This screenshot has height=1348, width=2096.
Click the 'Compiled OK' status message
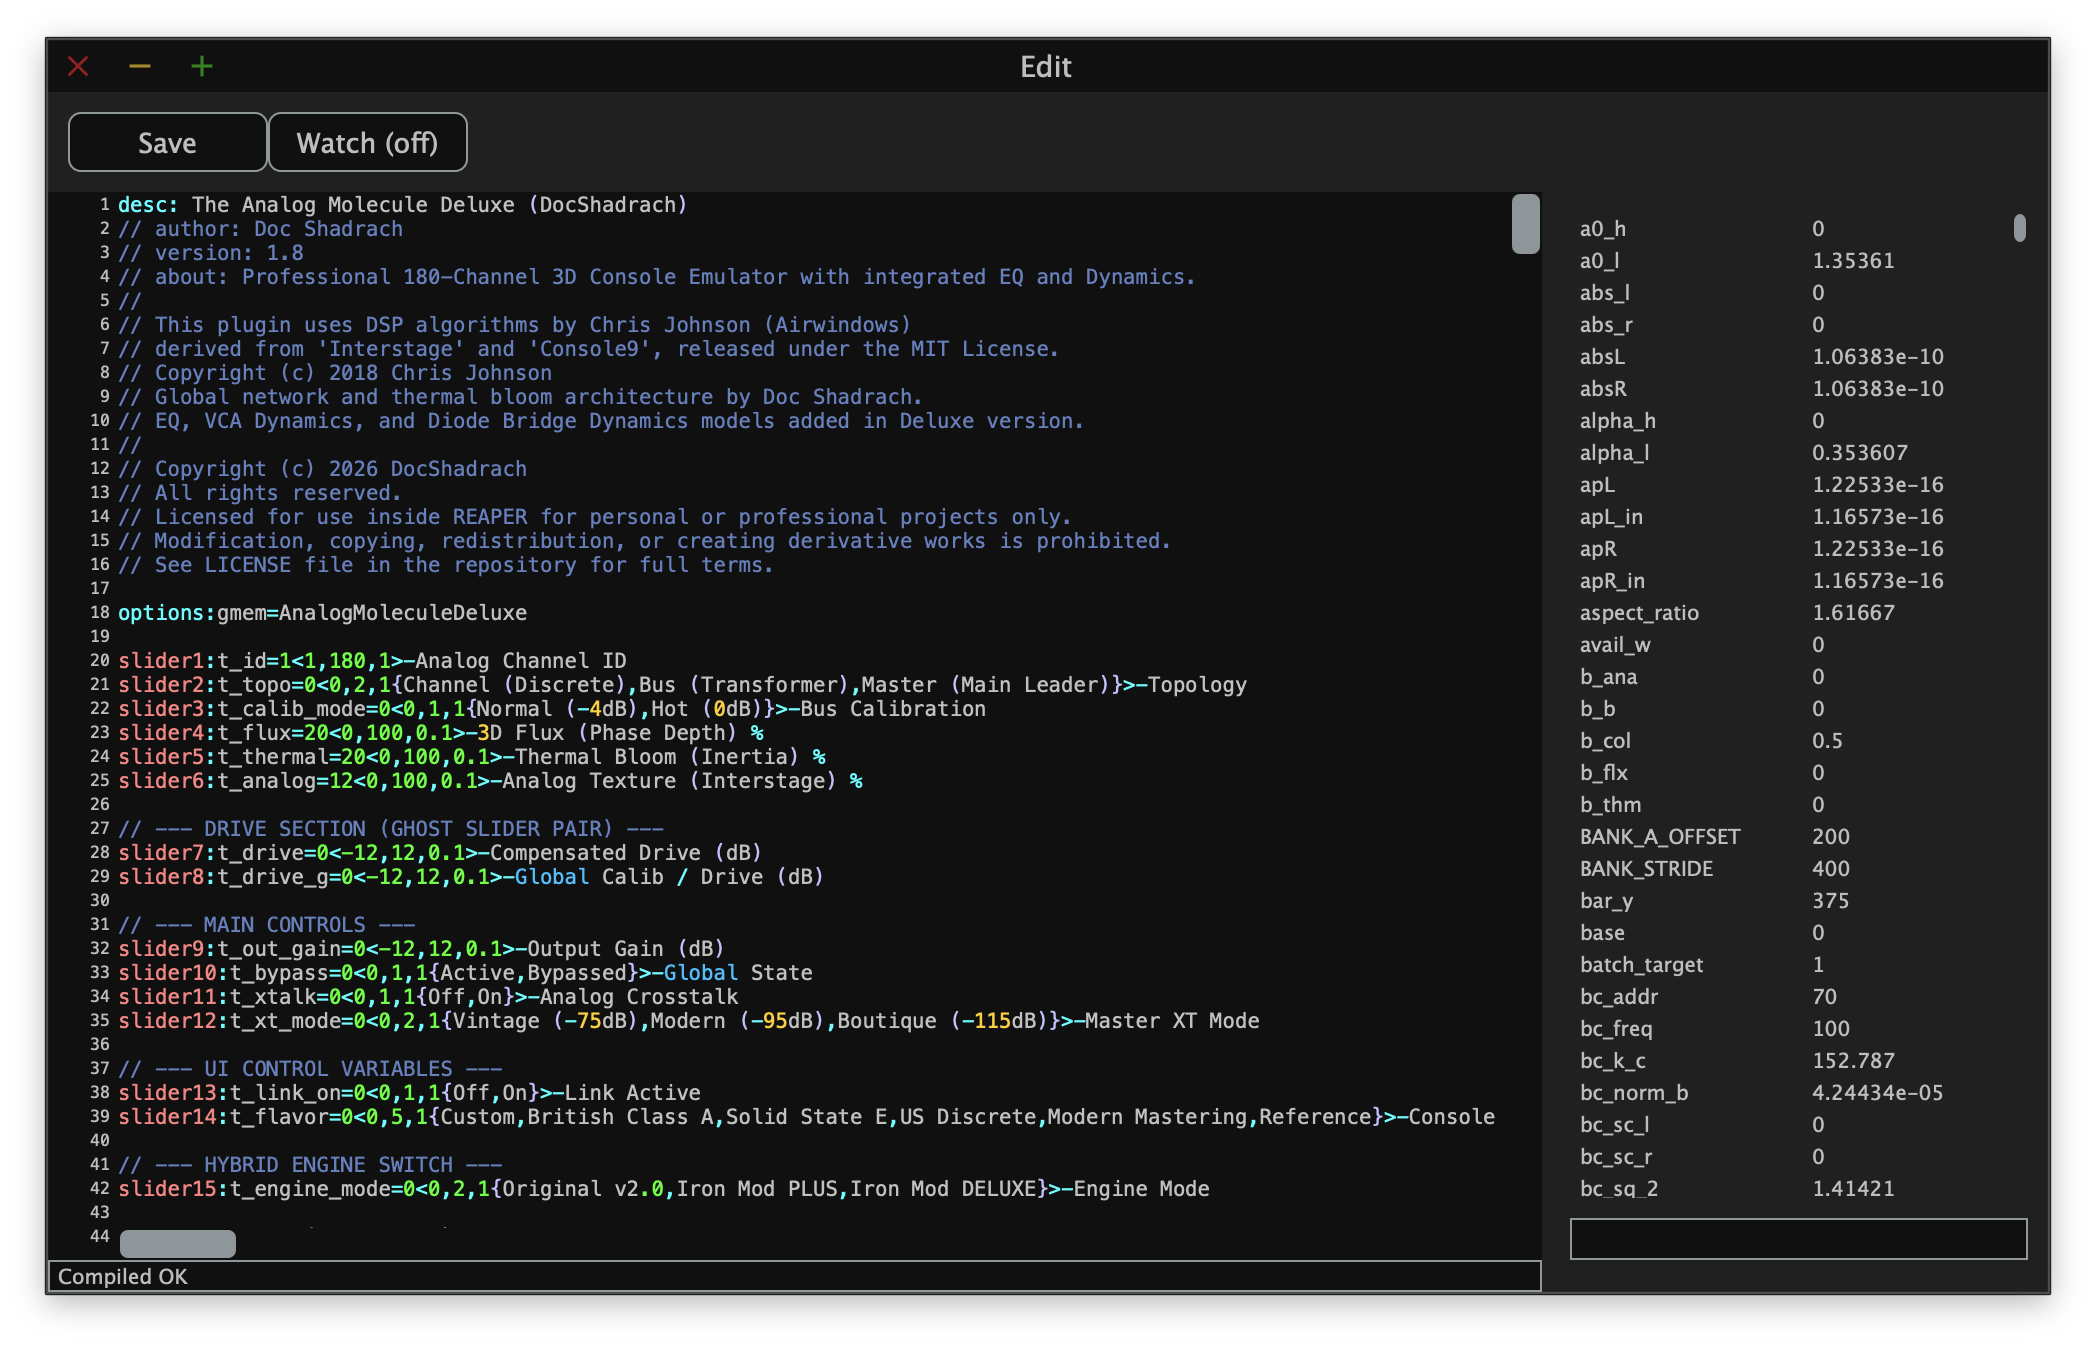pyautogui.click(x=123, y=1277)
